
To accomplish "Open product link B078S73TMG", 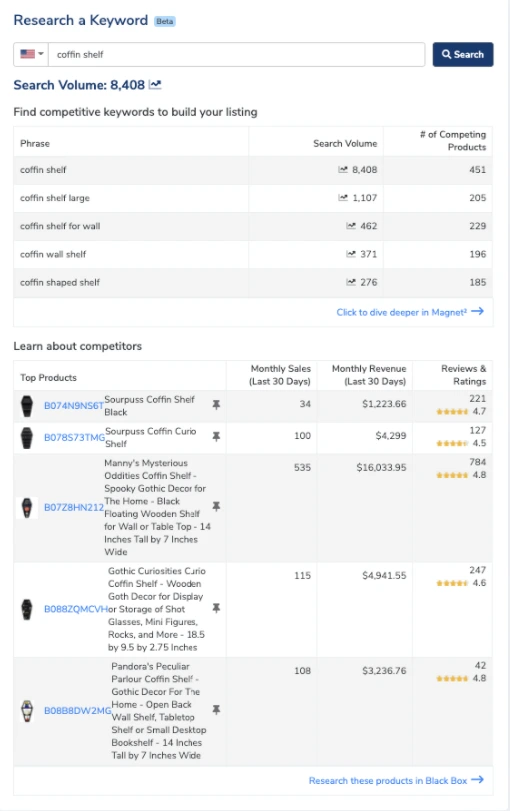I will 74,438.
